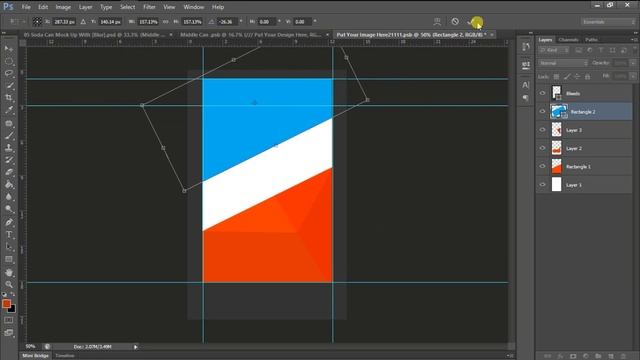Open the Layers panel flyout menu

pyautogui.click(x=634, y=40)
